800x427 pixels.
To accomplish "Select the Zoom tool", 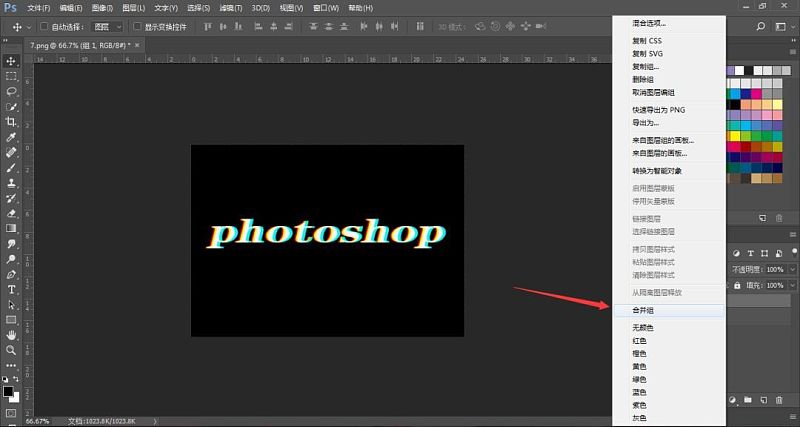I will click(11, 350).
